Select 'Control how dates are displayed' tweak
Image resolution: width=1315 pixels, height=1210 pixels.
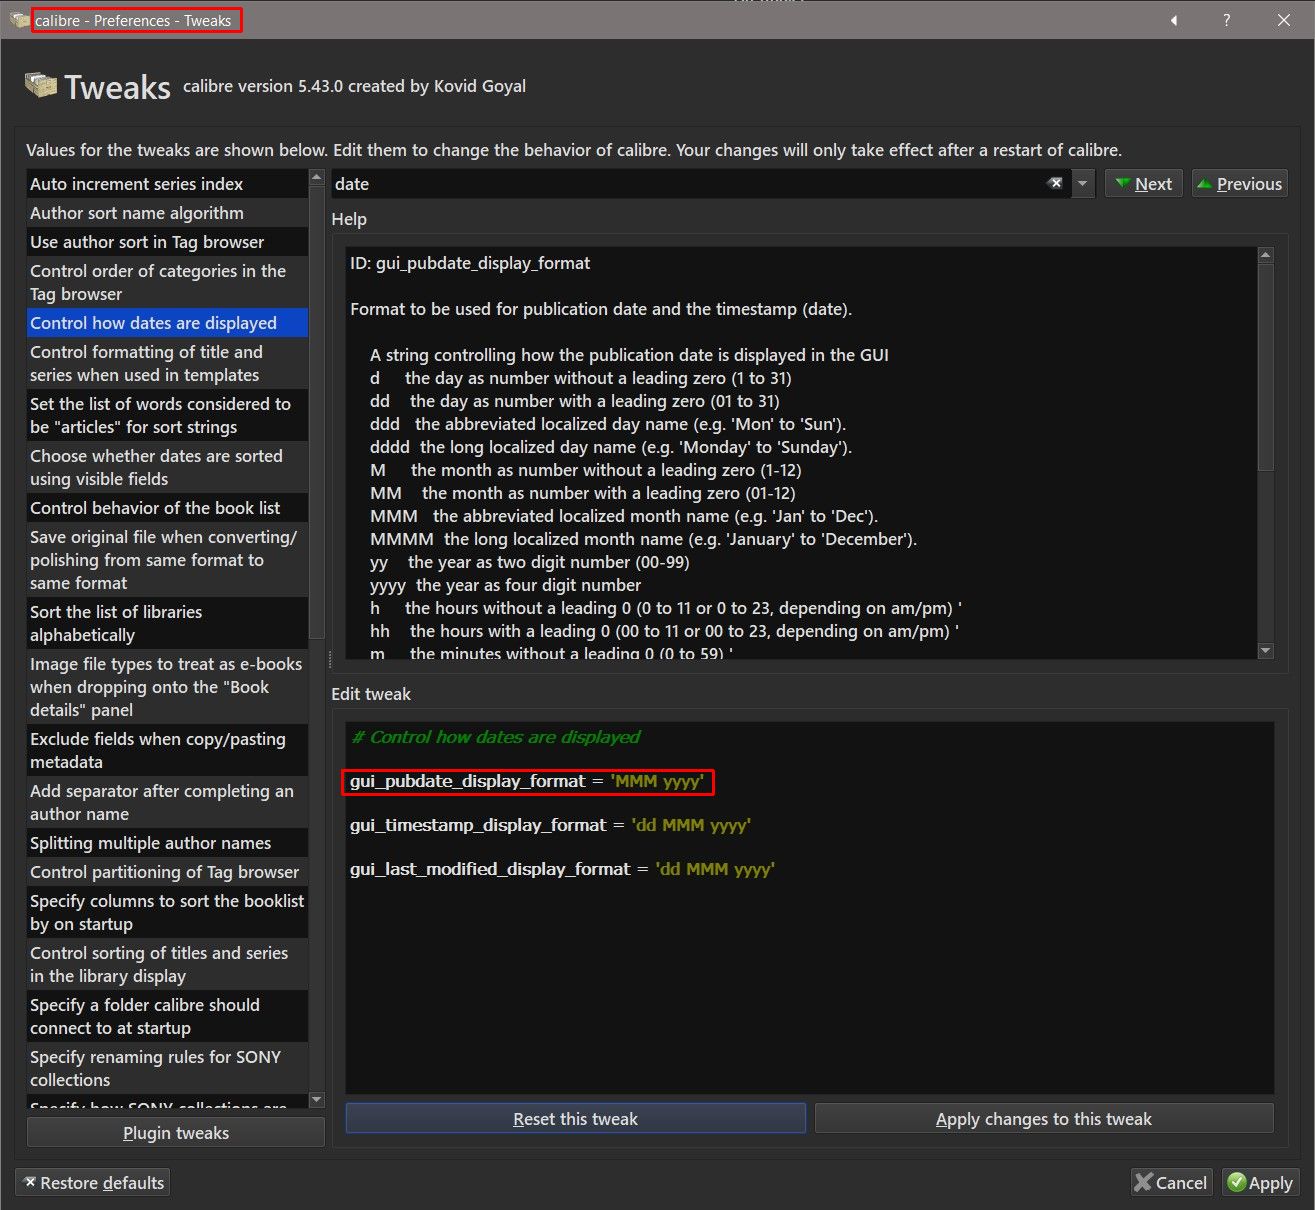click(x=167, y=323)
